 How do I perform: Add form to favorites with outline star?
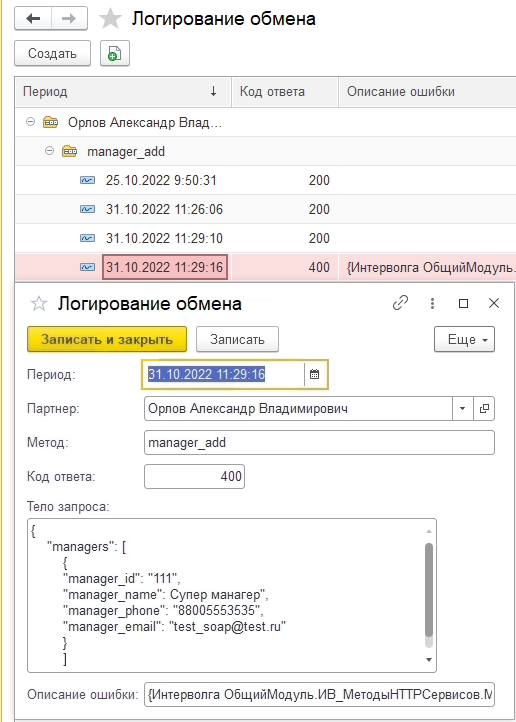pos(39,303)
